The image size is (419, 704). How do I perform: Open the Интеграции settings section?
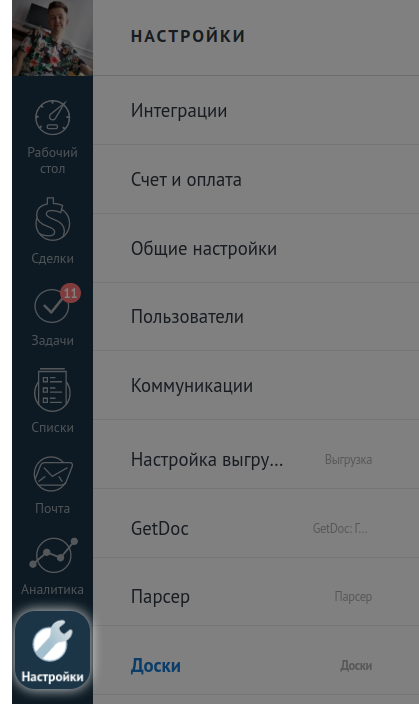click(256, 110)
